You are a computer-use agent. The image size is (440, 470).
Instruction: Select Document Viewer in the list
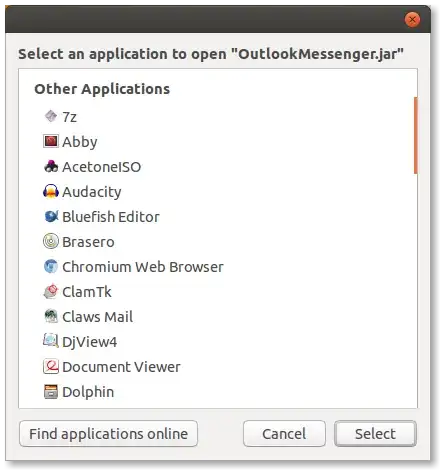(121, 367)
